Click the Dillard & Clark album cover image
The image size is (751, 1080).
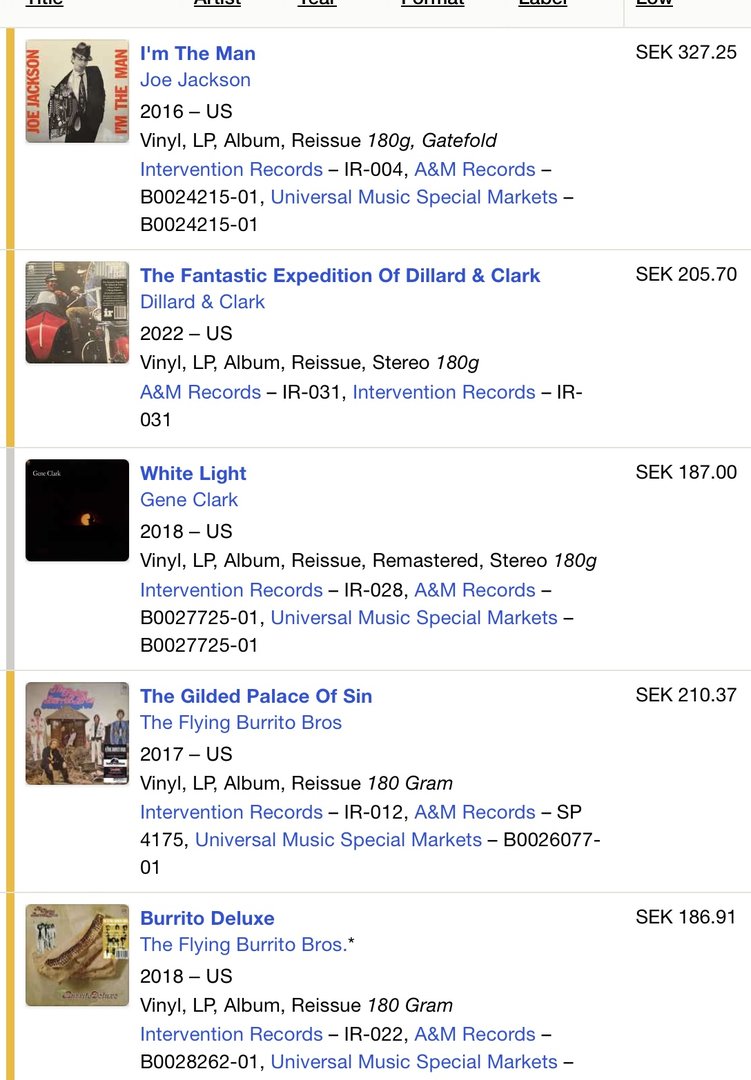[77, 312]
